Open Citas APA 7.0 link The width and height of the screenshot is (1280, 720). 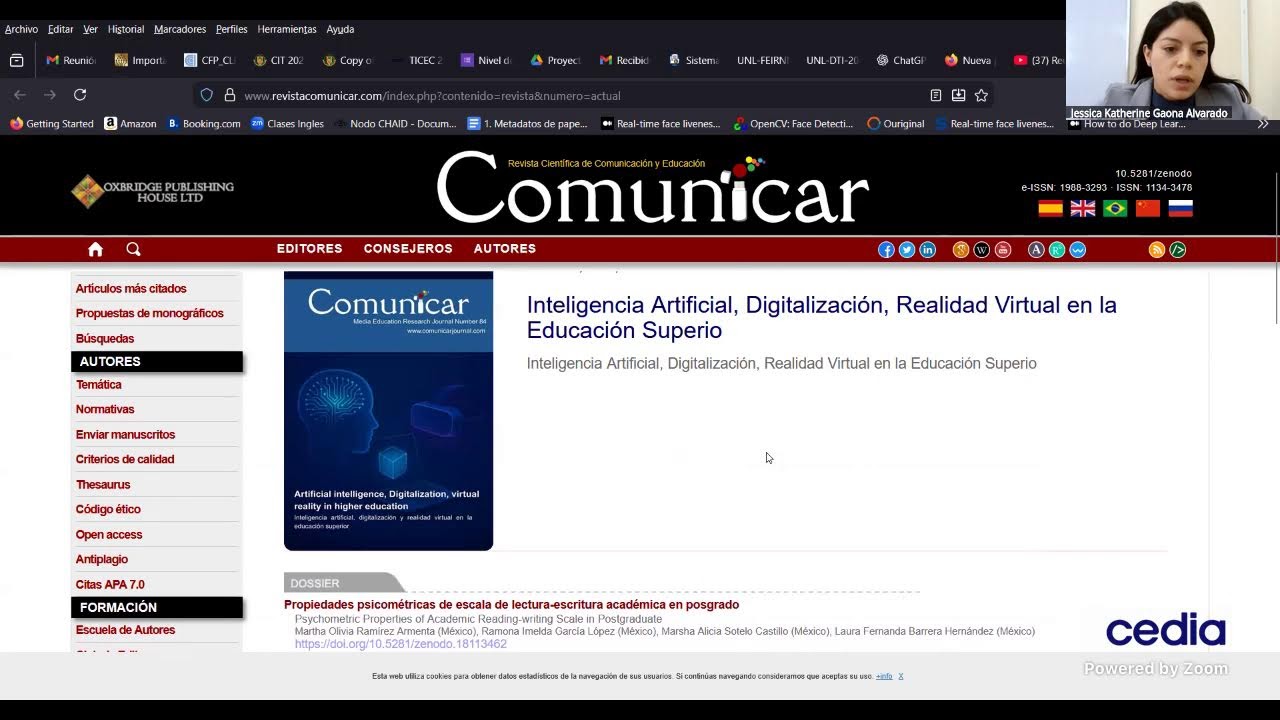[x=110, y=585]
